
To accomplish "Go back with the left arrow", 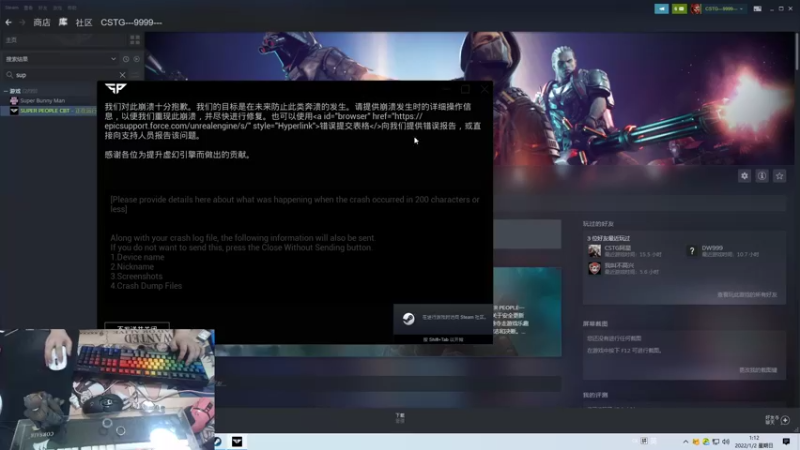I will coord(8,22).
